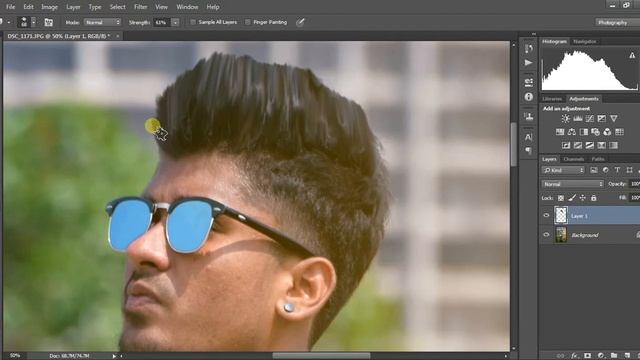This screenshot has width=640, height=360.
Task: Toggle lock transparent pixels
Action: tap(561, 198)
